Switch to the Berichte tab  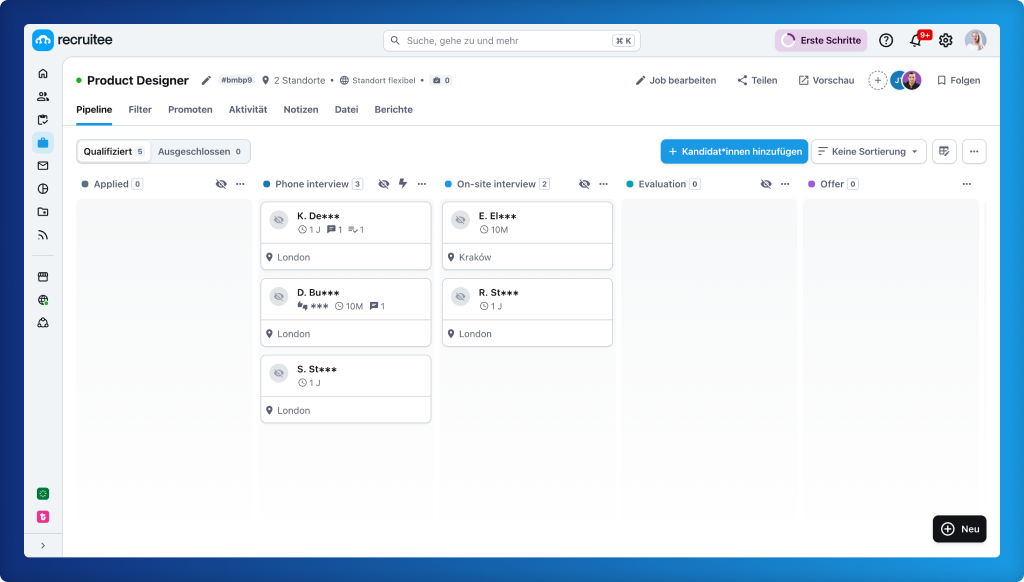393,110
